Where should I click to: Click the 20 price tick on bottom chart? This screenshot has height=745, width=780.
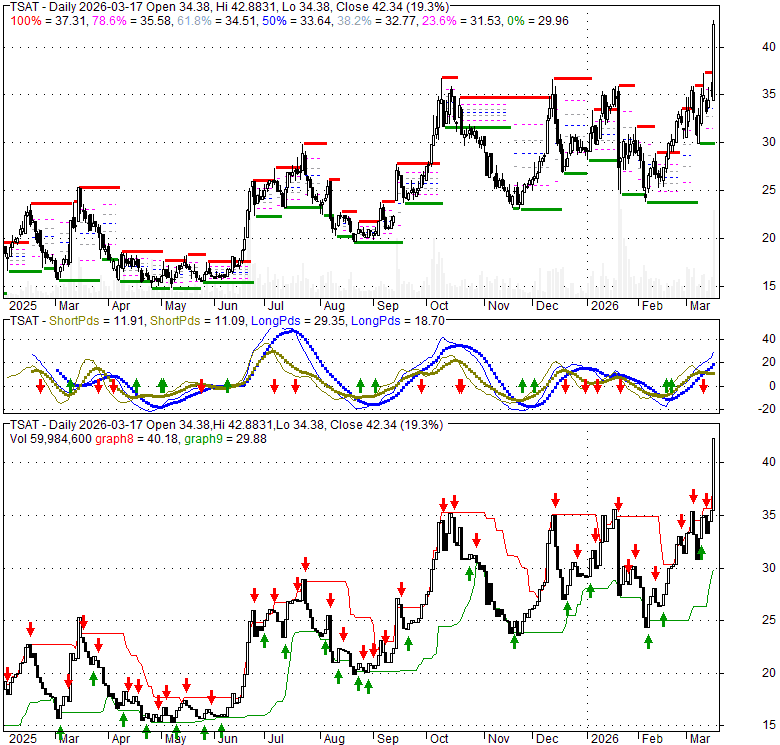[x=769, y=673]
